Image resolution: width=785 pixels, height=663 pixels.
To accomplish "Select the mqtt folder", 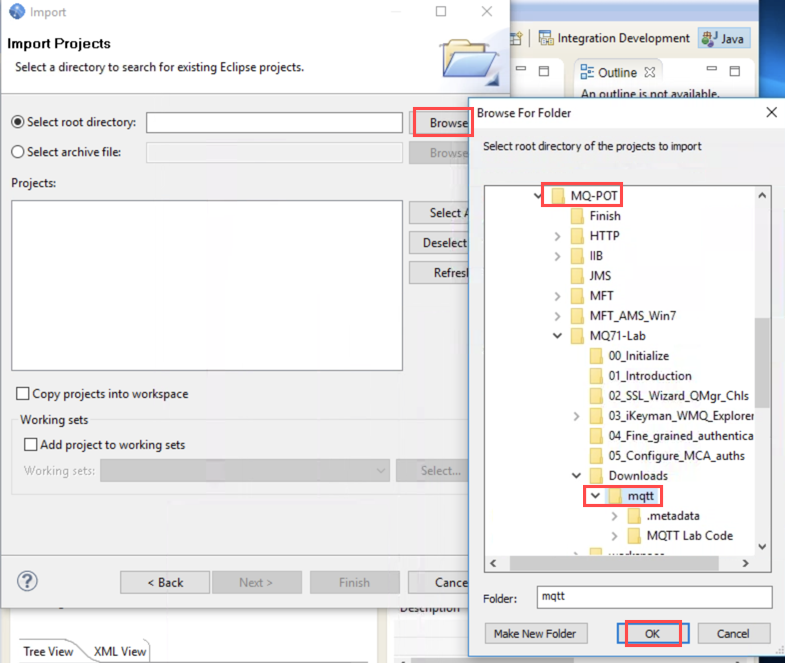I will (x=640, y=496).
